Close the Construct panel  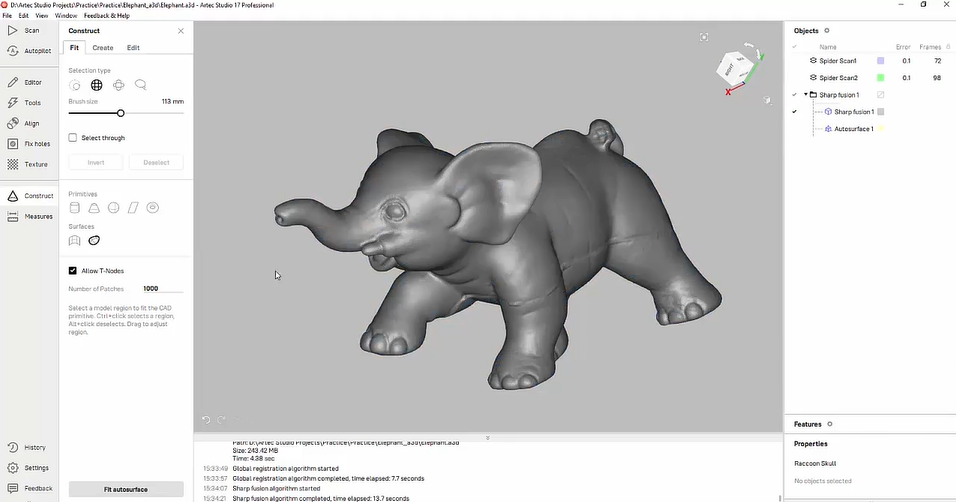[180, 30]
